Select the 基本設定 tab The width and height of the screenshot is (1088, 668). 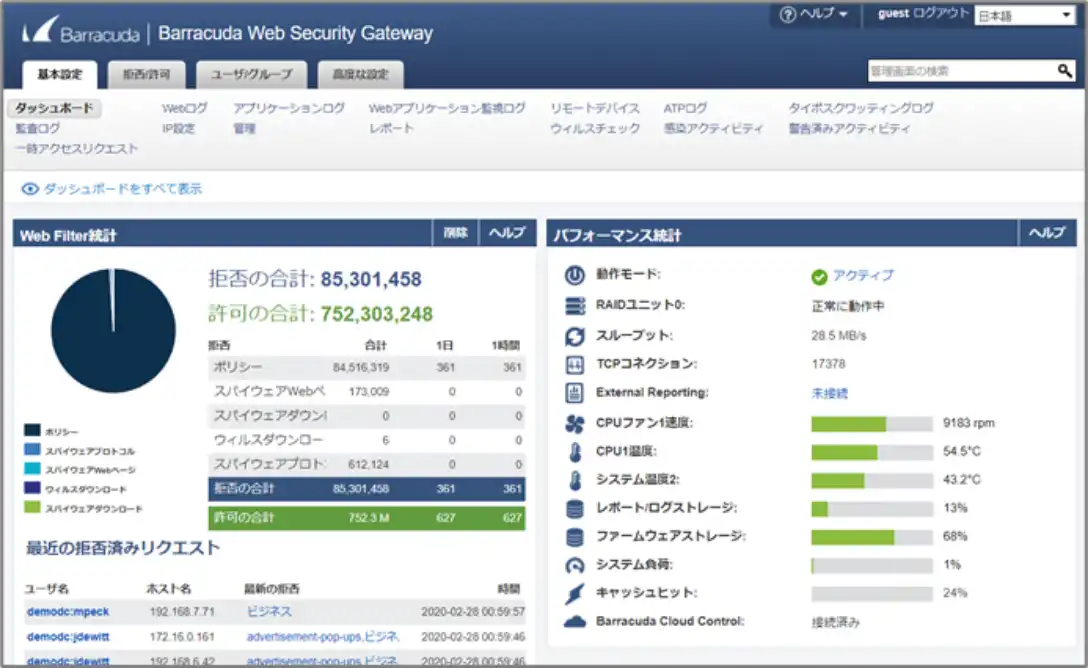60,74
